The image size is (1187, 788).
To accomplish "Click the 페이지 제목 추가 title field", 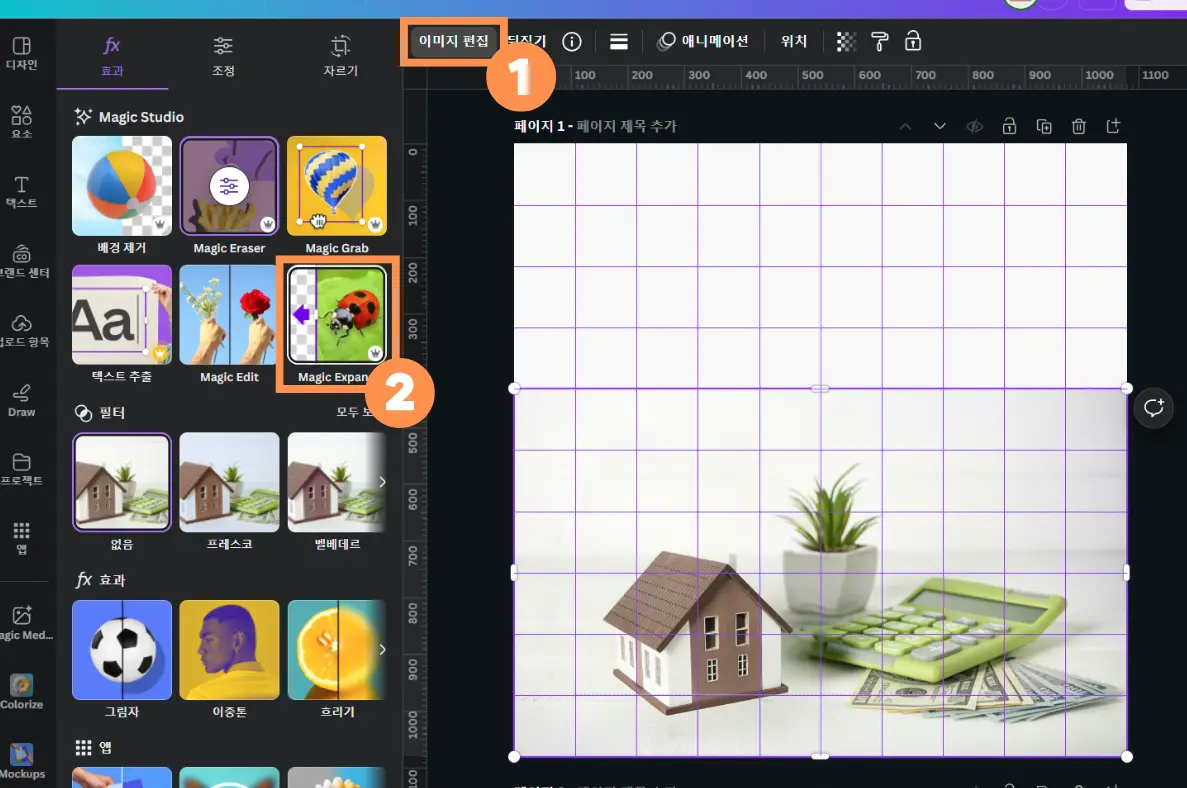I will pyautogui.click(x=627, y=126).
